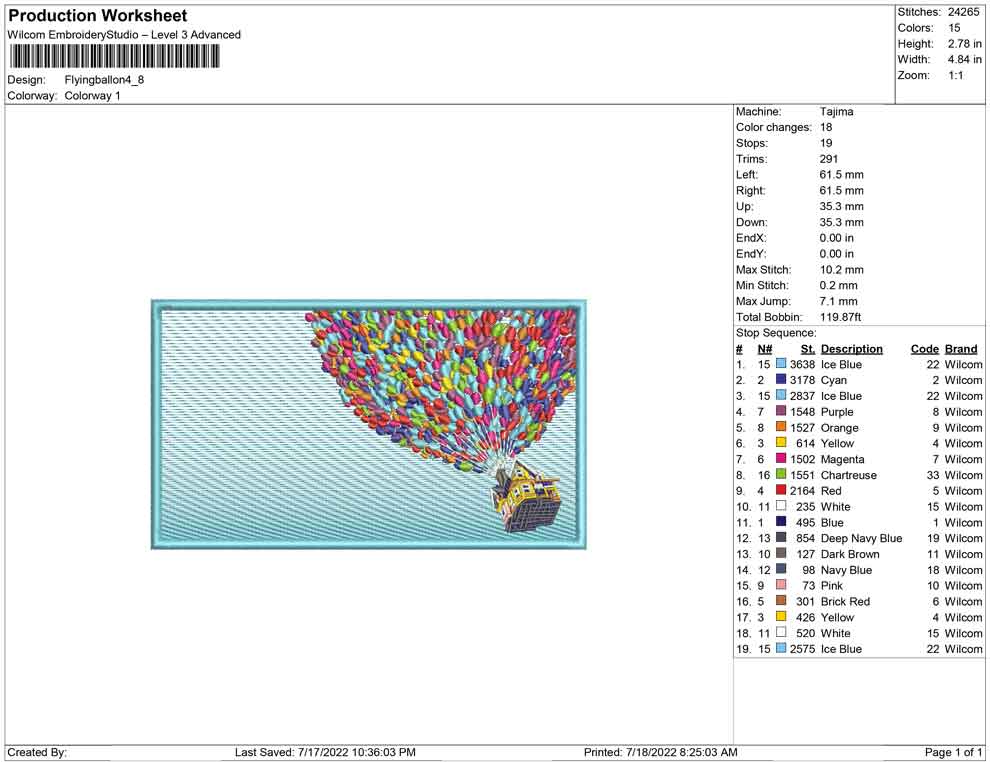
Task: Click the St. column header
Action: pyautogui.click(x=808, y=349)
